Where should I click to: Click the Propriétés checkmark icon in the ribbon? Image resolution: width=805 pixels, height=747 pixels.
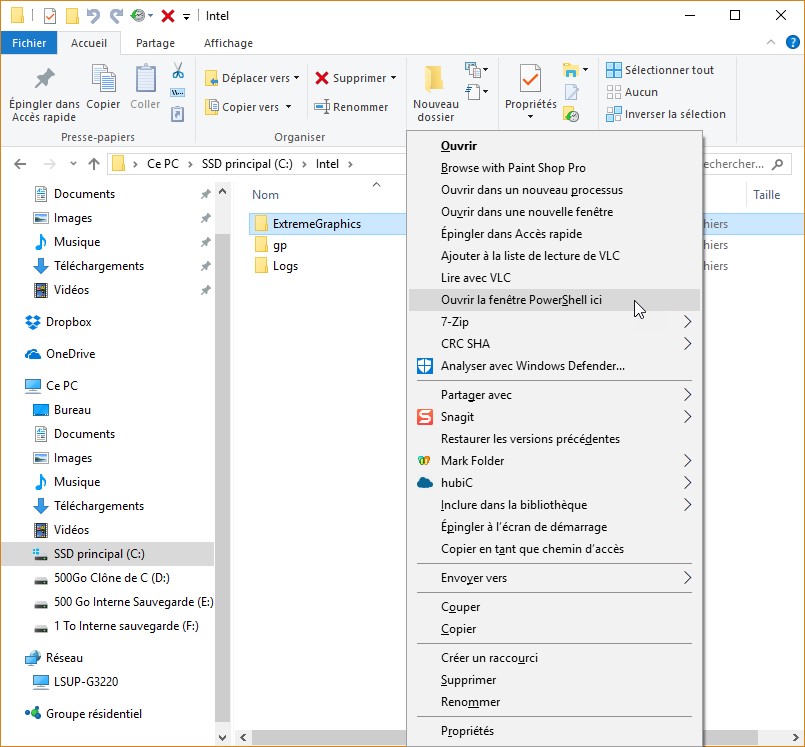point(530,79)
